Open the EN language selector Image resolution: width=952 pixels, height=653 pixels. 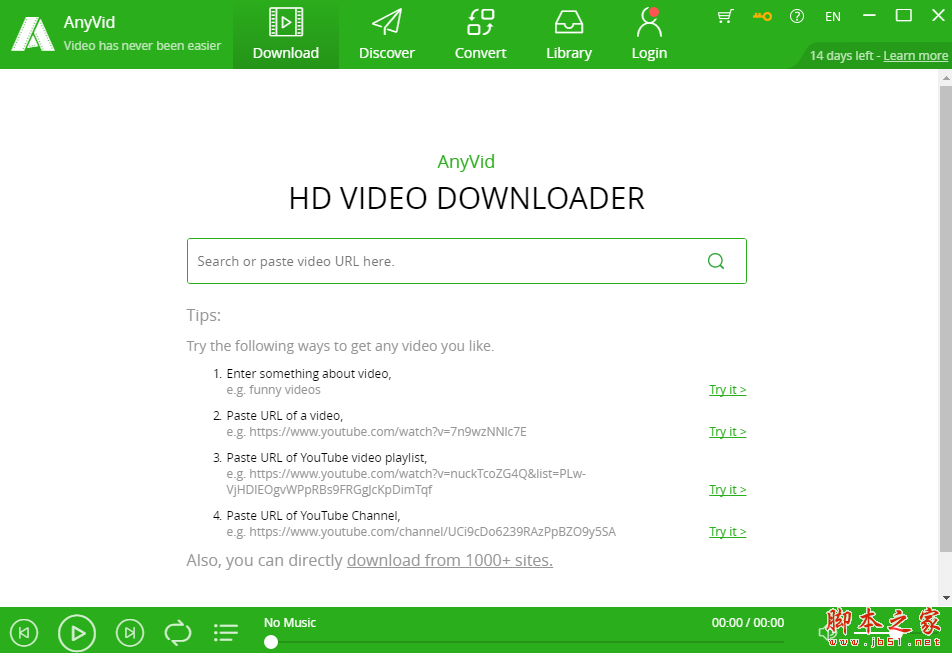tap(832, 16)
